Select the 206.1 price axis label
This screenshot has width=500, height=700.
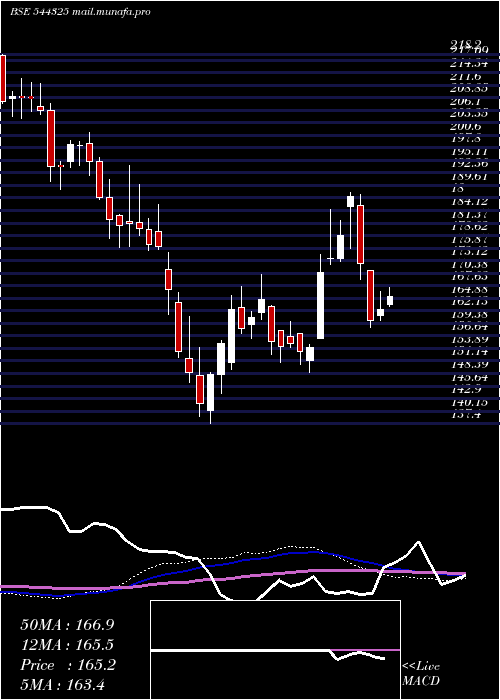tap(465, 102)
